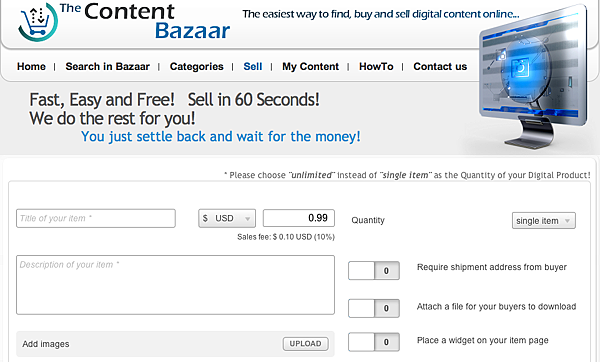Go to Contact us page
The image size is (600, 362).
[x=440, y=67]
